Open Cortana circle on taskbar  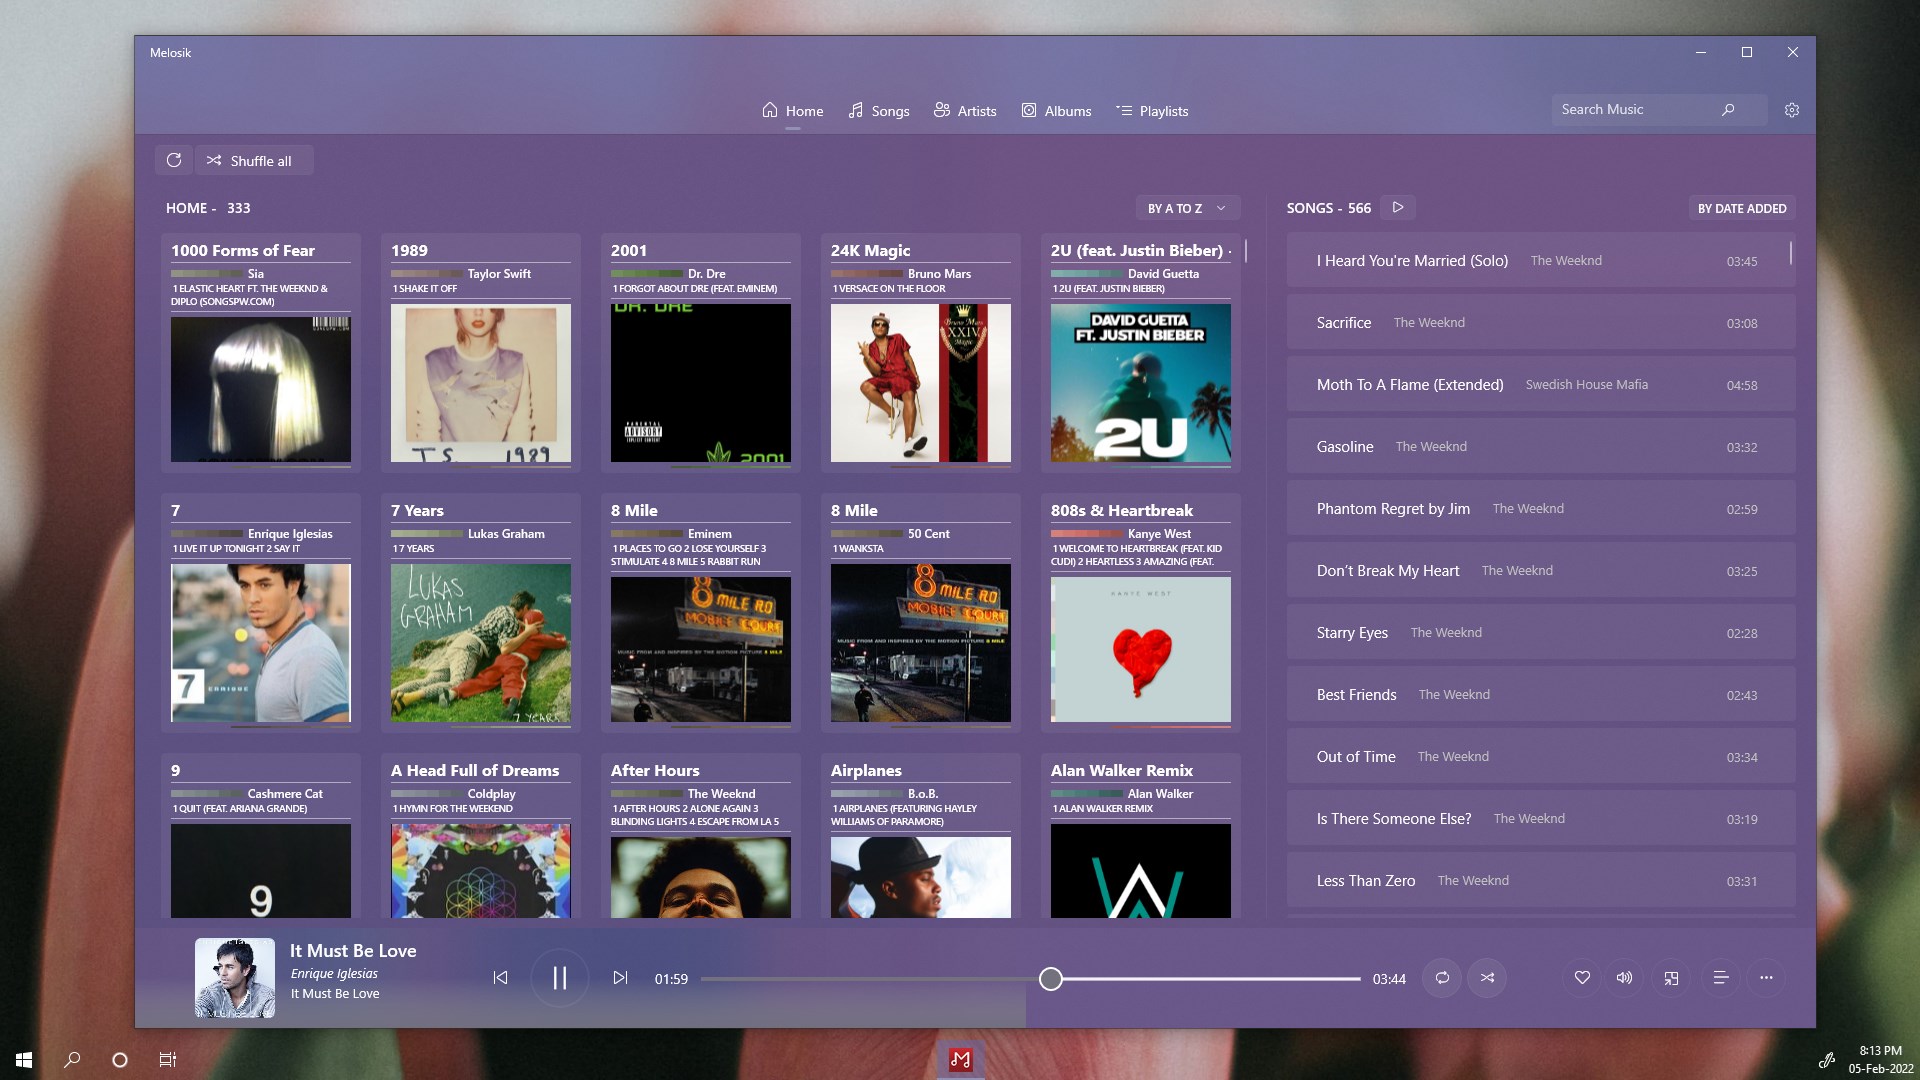(120, 1060)
